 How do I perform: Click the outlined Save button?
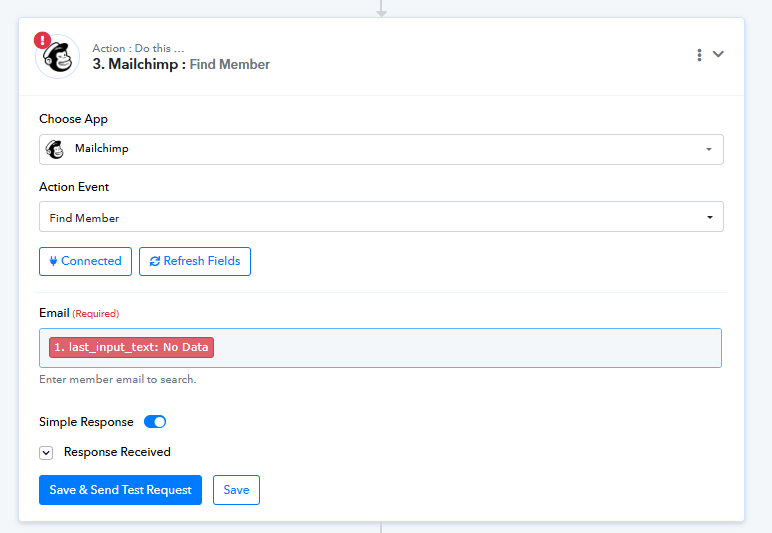coord(236,490)
